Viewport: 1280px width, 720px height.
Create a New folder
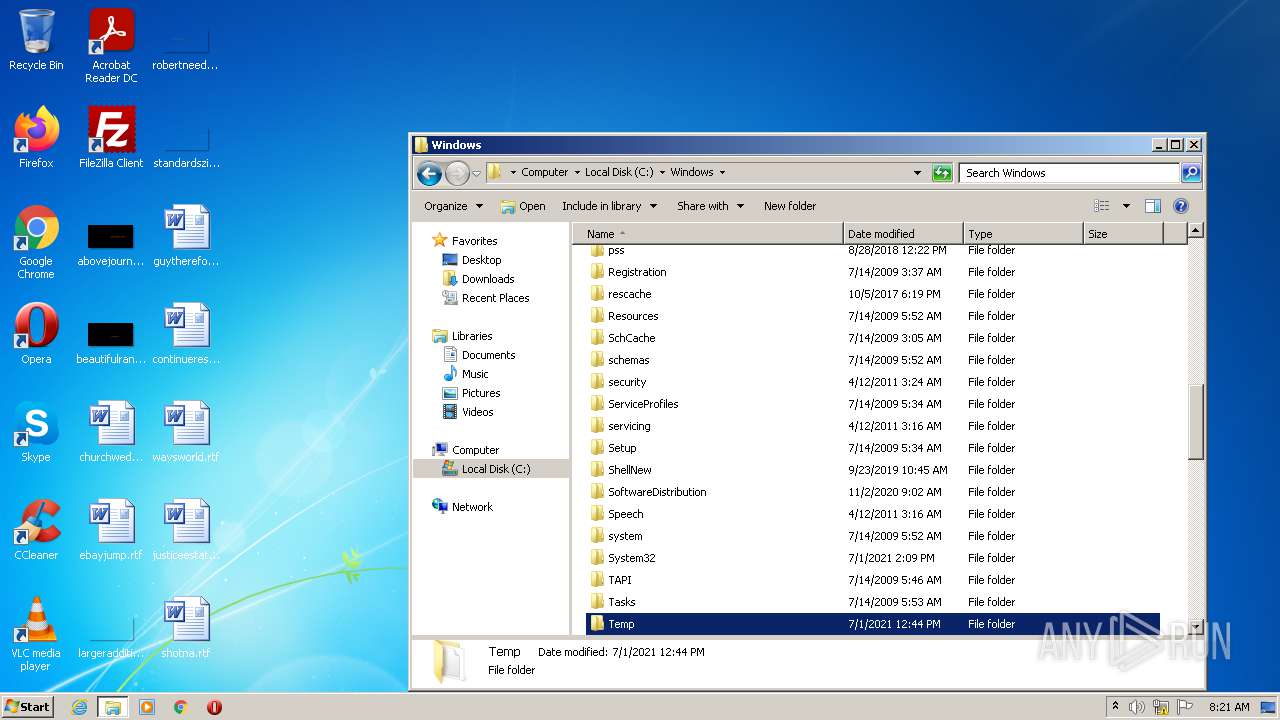[x=790, y=206]
